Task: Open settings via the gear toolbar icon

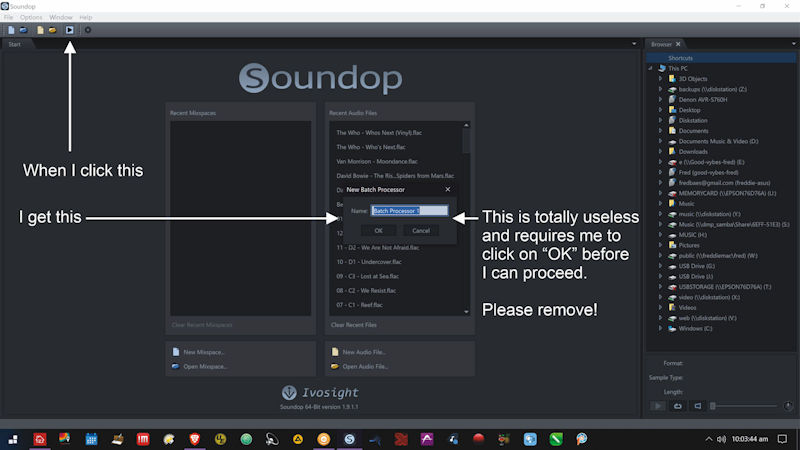Action: pos(88,30)
